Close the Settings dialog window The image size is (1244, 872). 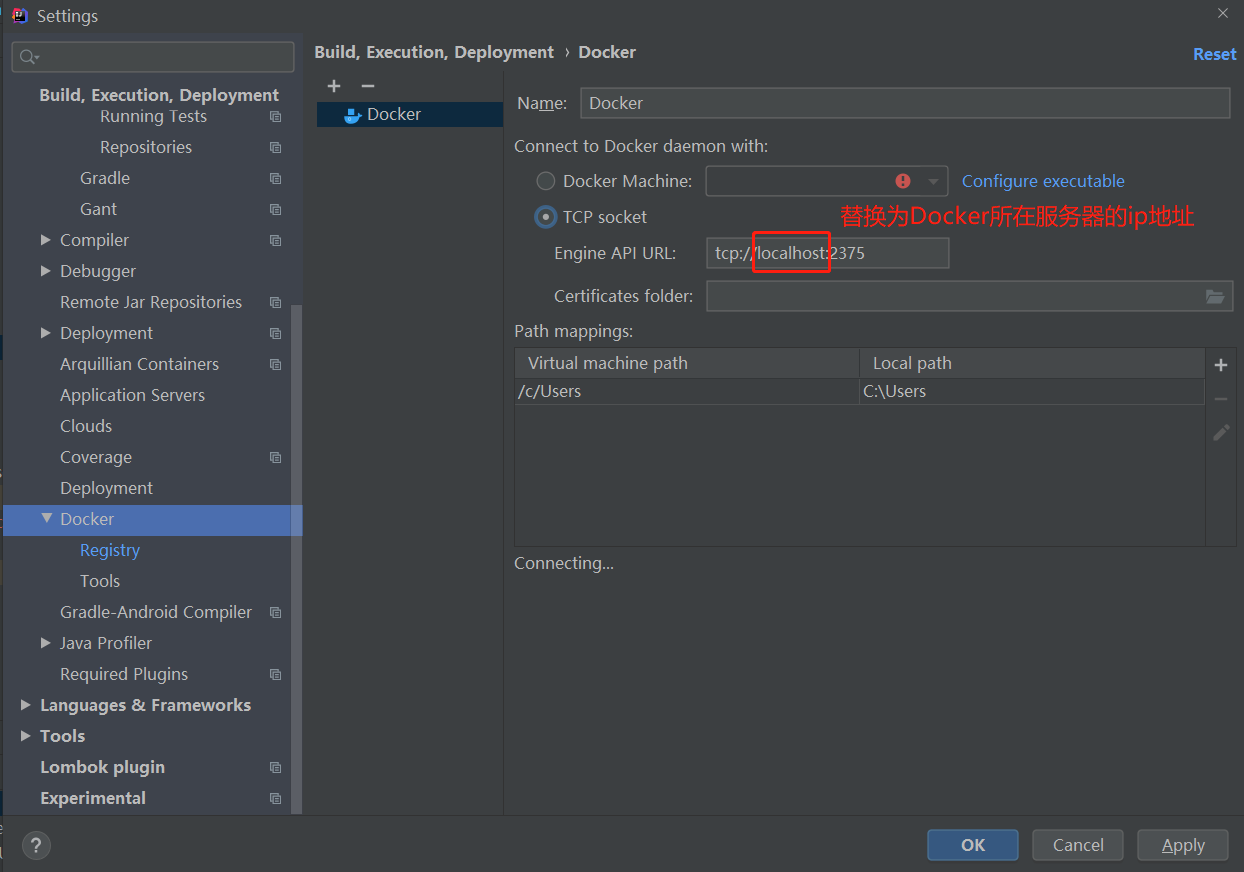pos(1223,14)
